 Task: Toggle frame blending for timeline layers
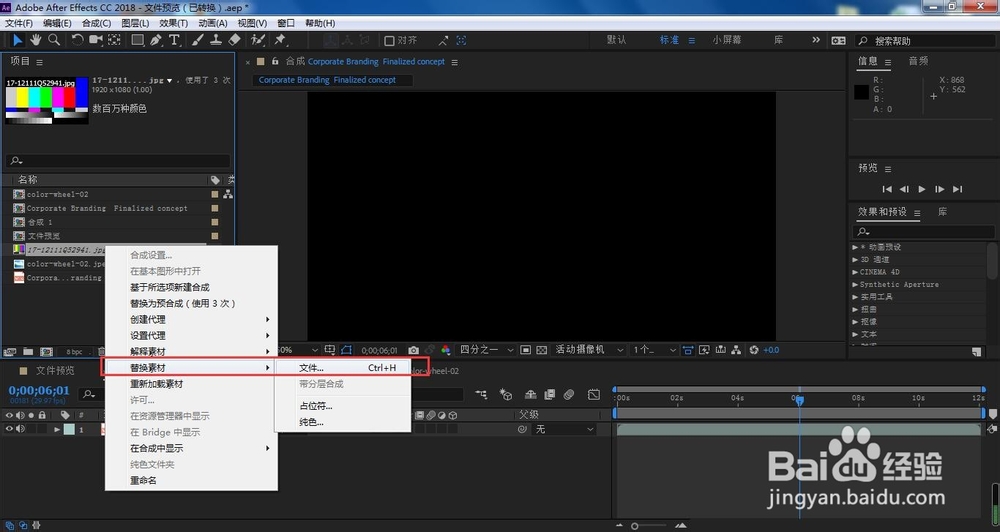(x=549, y=395)
